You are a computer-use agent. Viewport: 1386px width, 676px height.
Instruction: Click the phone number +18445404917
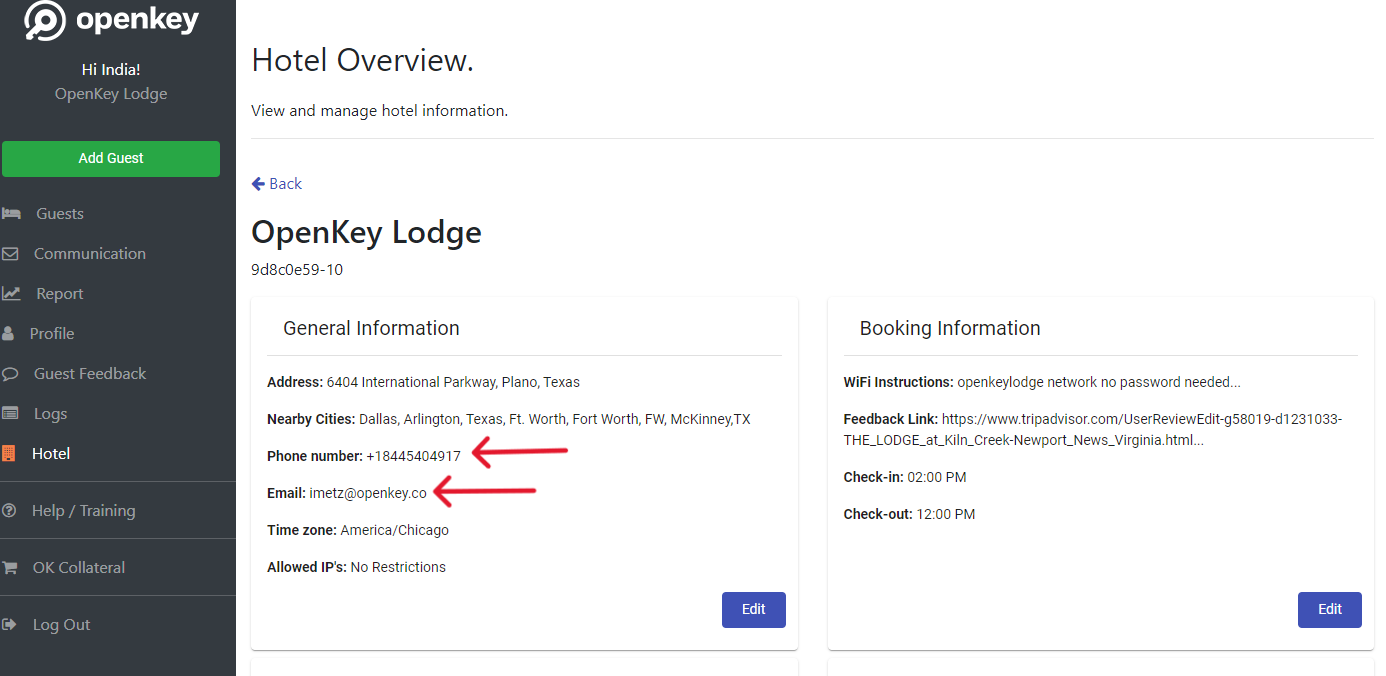click(x=413, y=456)
